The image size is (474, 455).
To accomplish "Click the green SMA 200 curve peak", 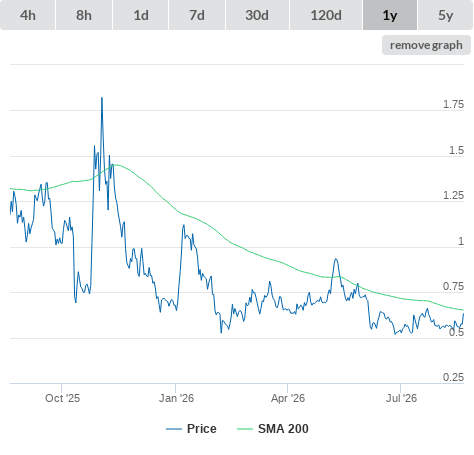I will point(115,165).
